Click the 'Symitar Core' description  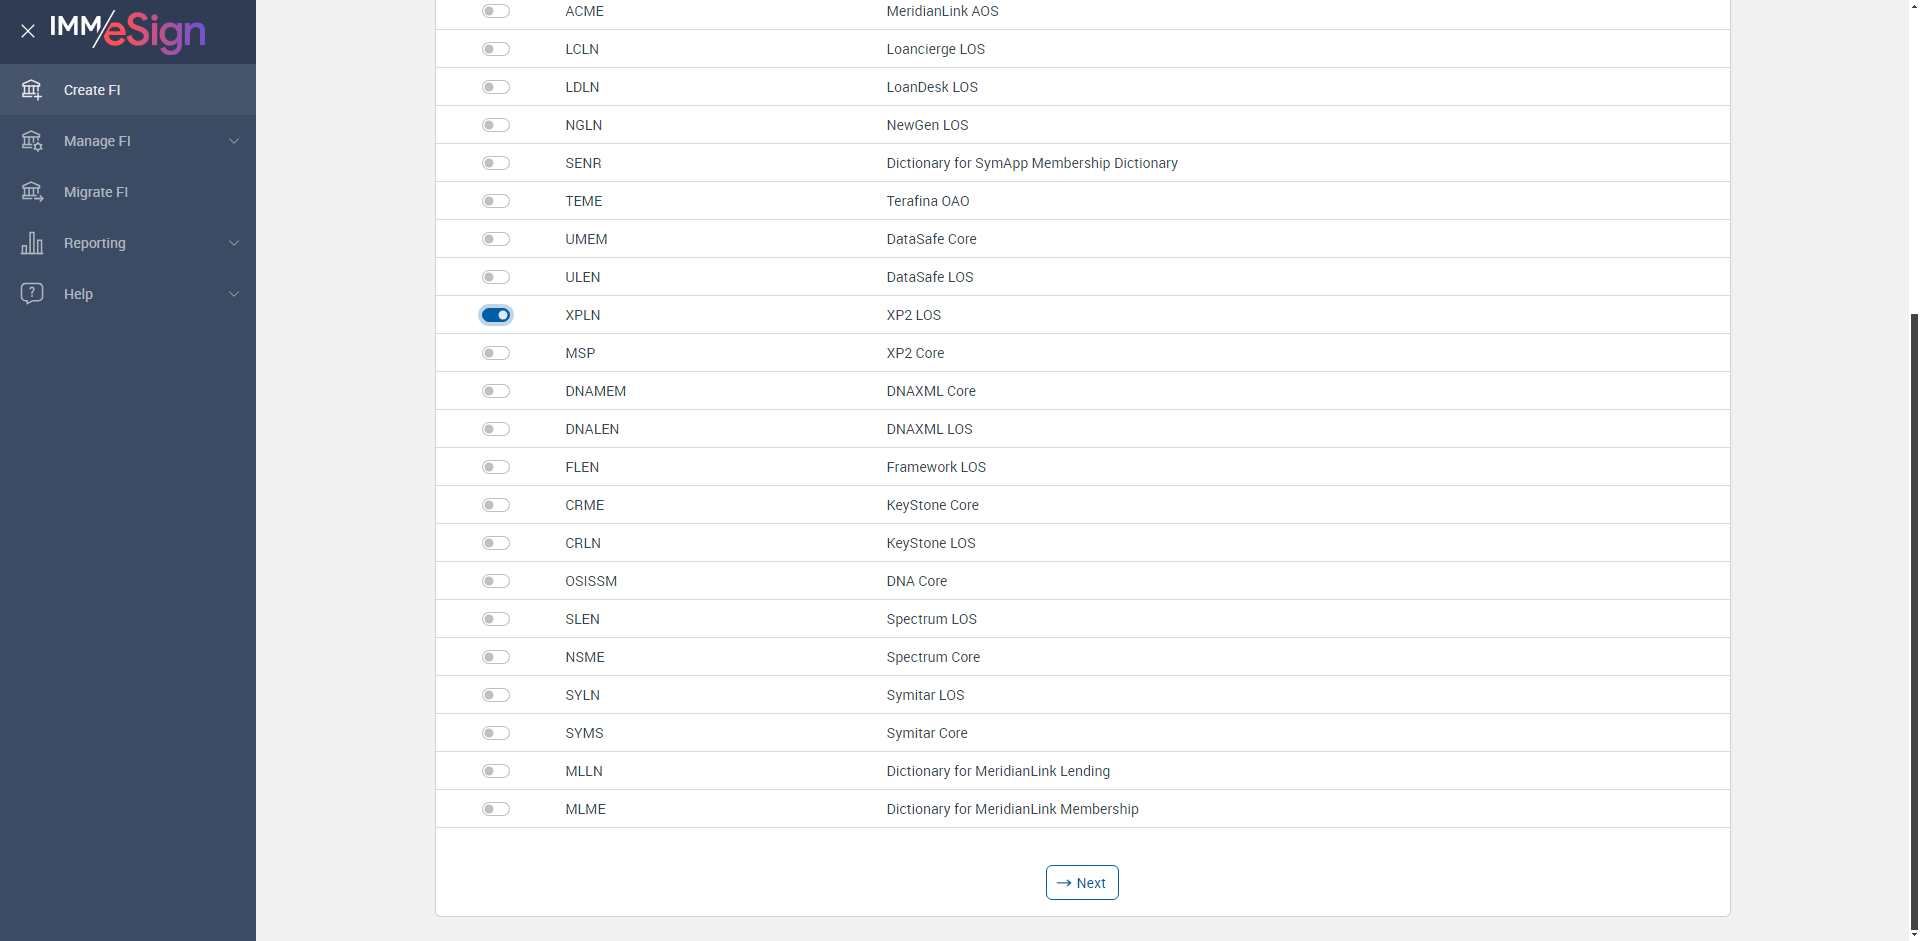[927, 733]
